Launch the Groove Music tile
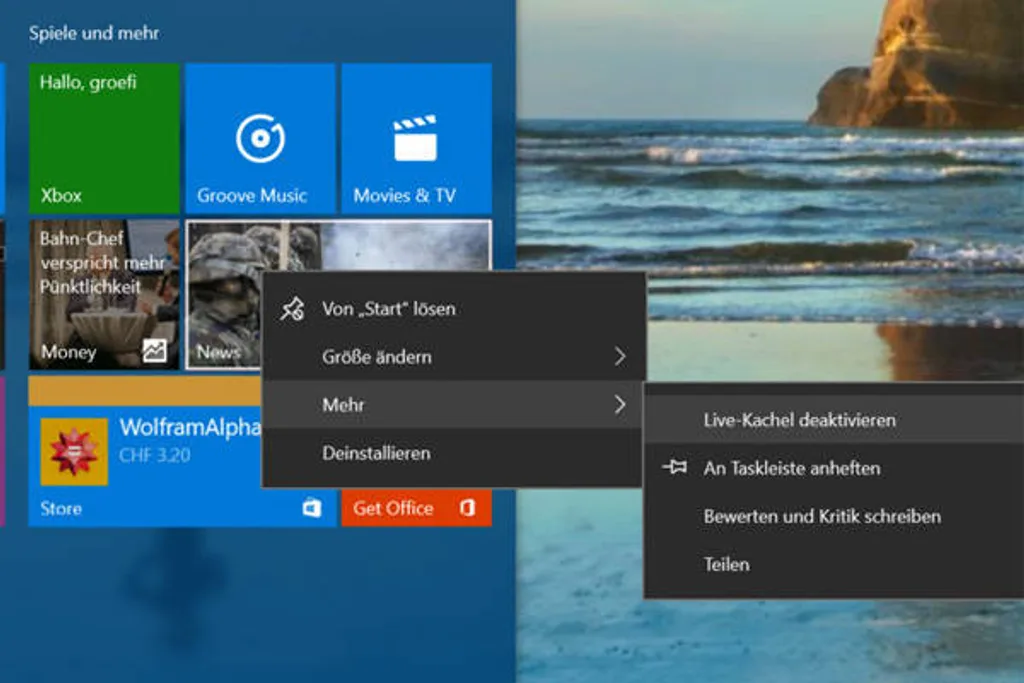The height and width of the screenshot is (683, 1024). (x=260, y=138)
